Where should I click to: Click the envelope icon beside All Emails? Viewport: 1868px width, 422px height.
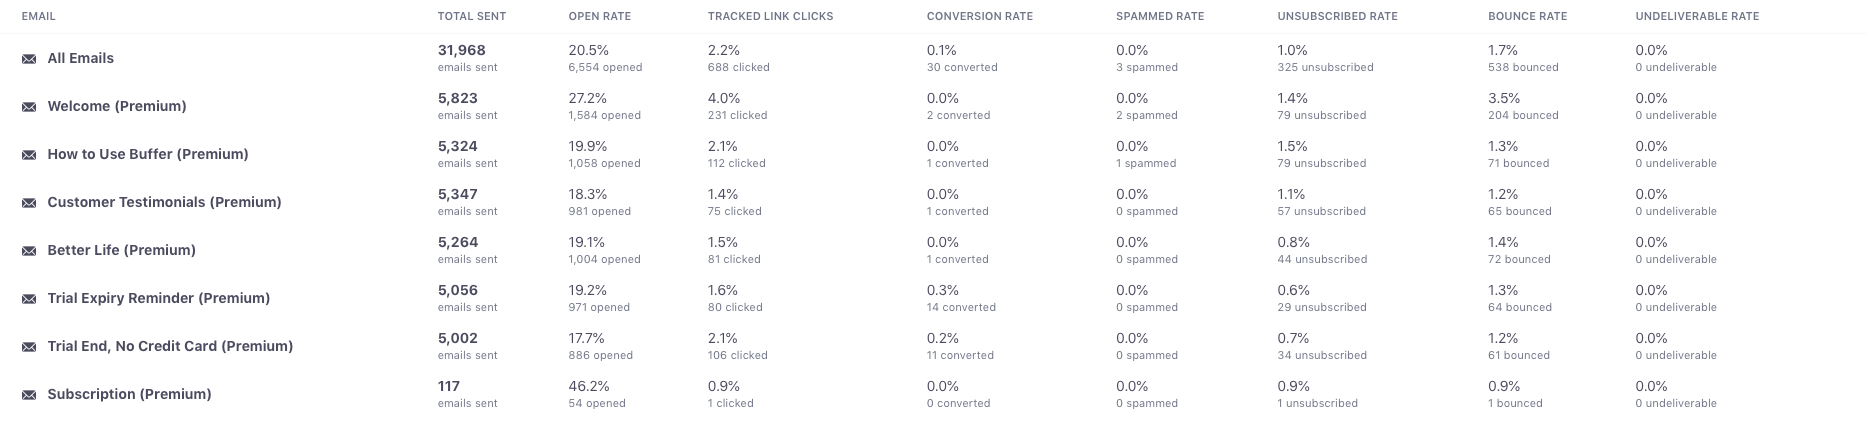point(29,59)
